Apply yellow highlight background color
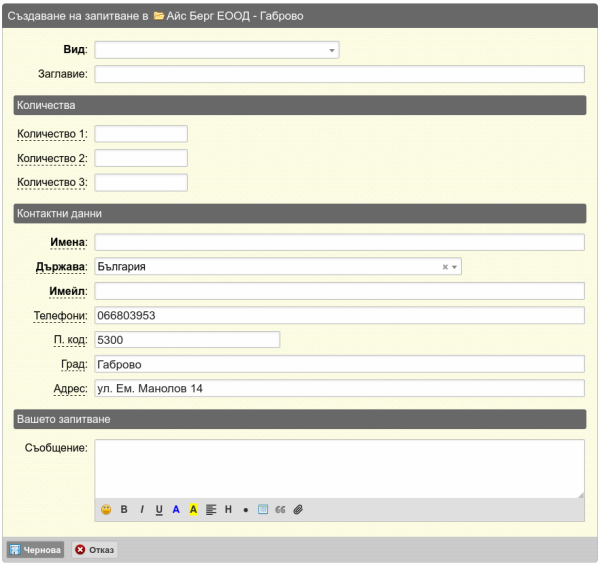The width and height of the screenshot is (600, 566). (x=194, y=509)
